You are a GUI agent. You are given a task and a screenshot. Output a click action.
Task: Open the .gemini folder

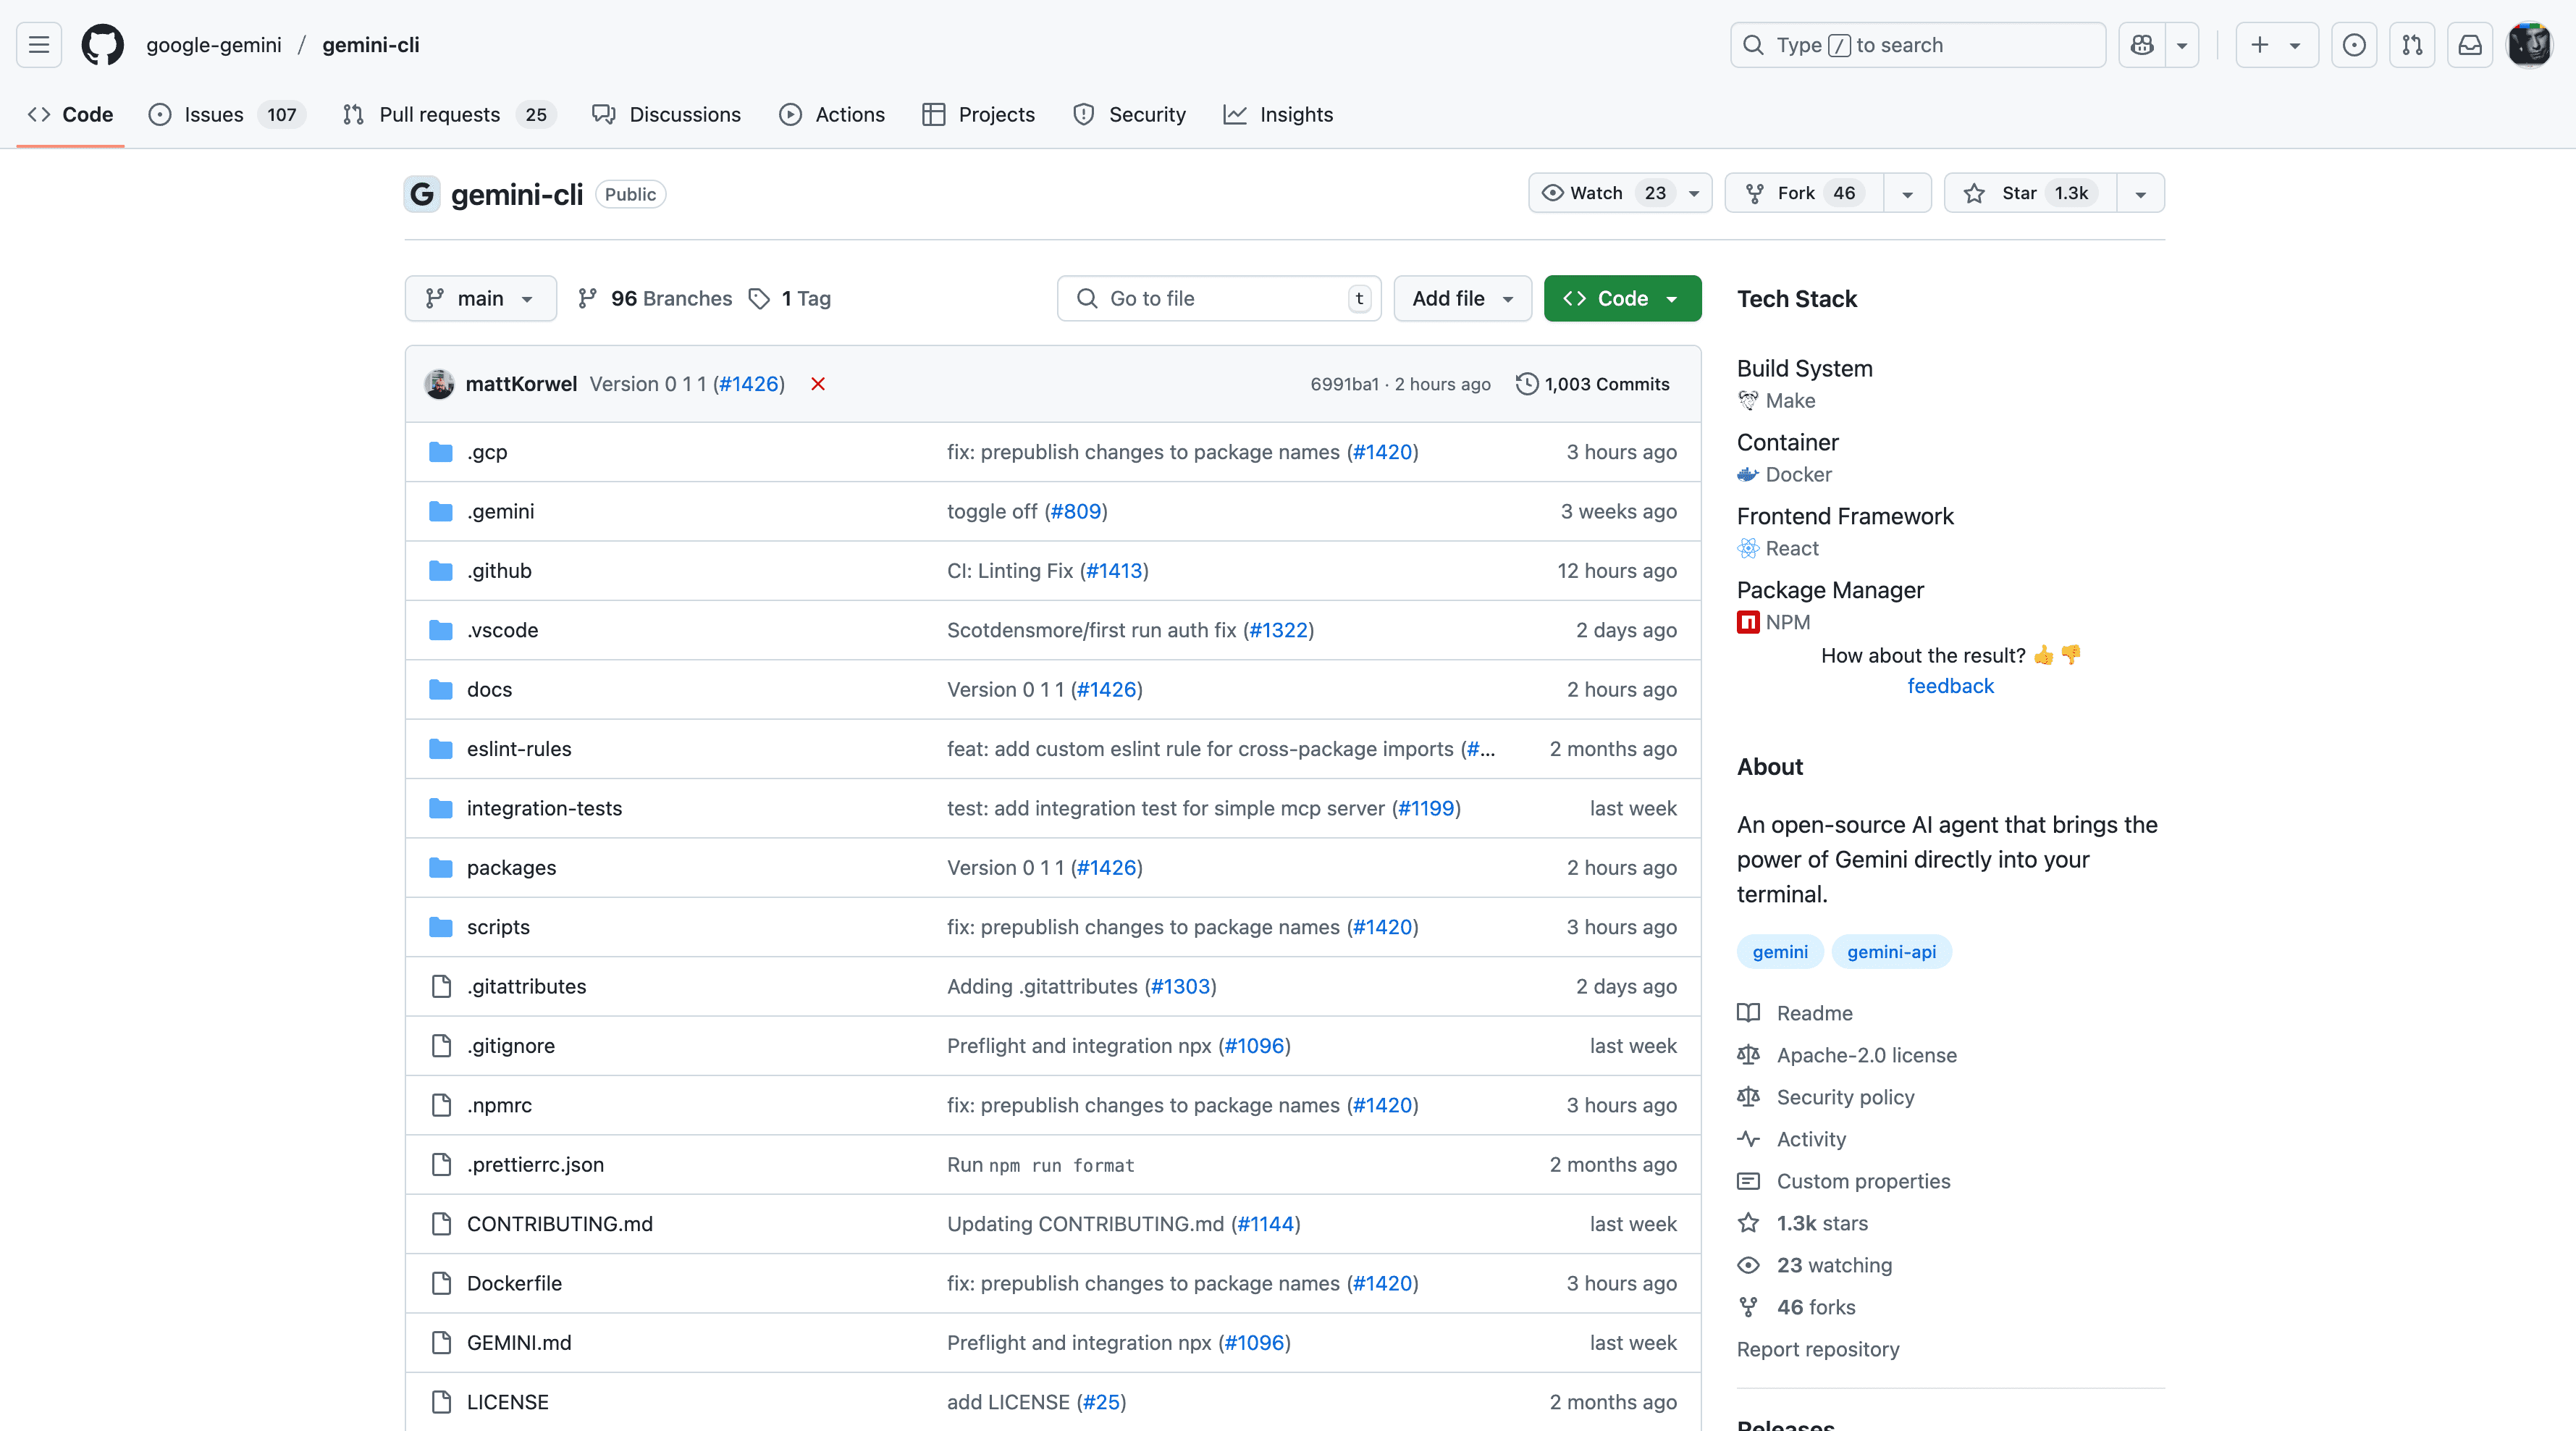(500, 511)
